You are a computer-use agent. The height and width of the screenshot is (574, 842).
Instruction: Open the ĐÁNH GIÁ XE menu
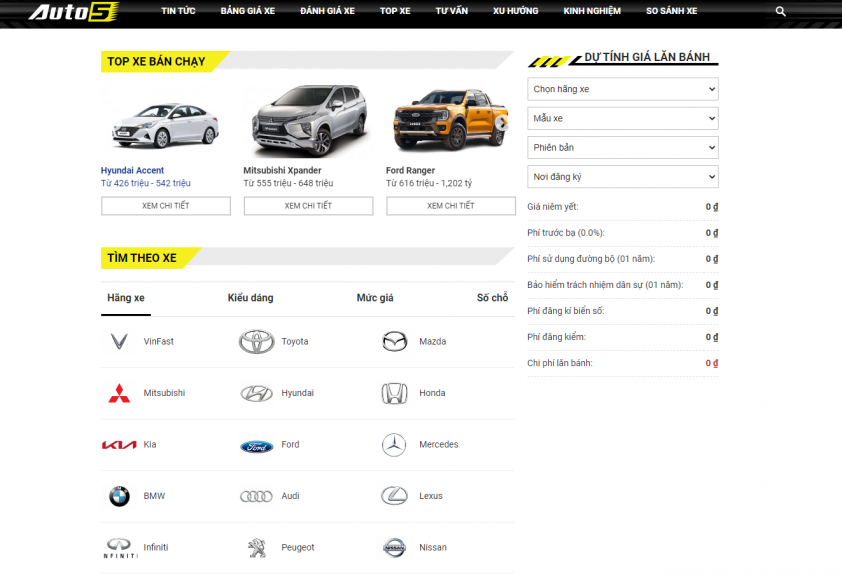[x=328, y=11]
